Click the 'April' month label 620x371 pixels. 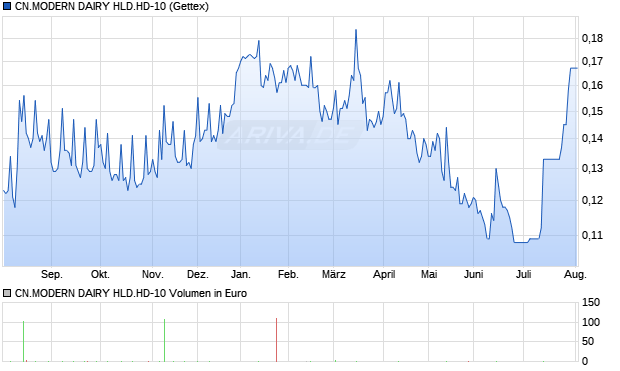[384, 274]
